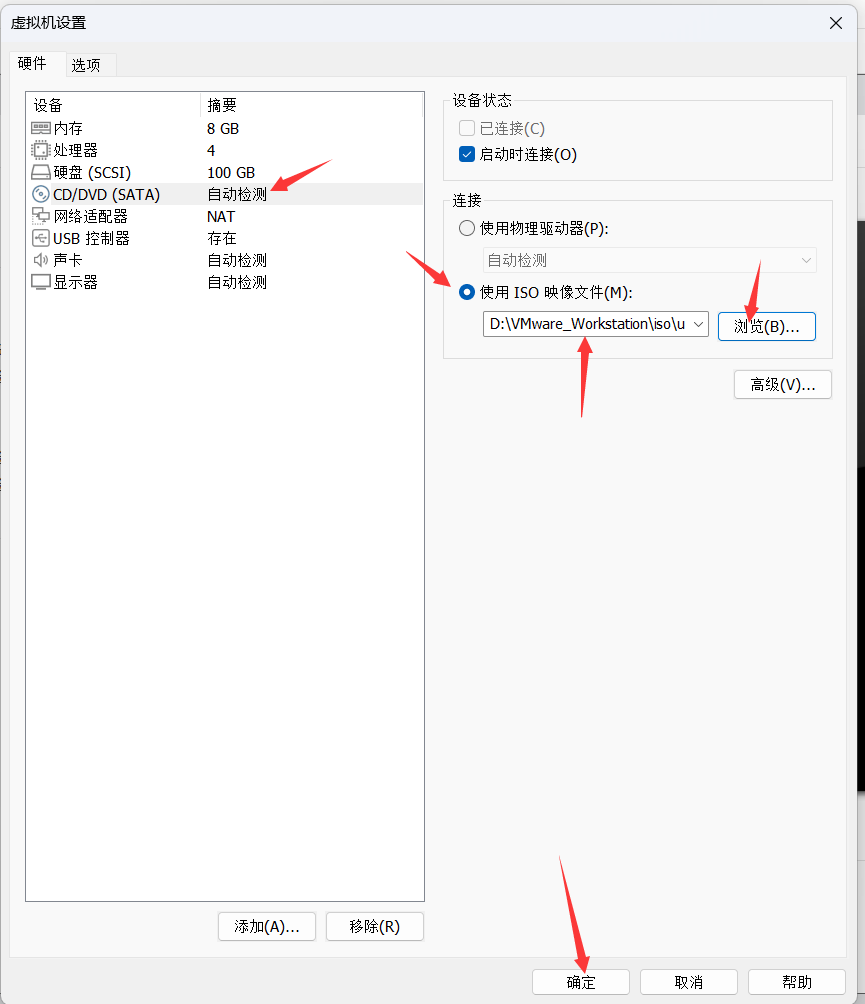This screenshot has height=1004, width=865.
Task: Click the display monitor icon
Action: click(x=40, y=282)
